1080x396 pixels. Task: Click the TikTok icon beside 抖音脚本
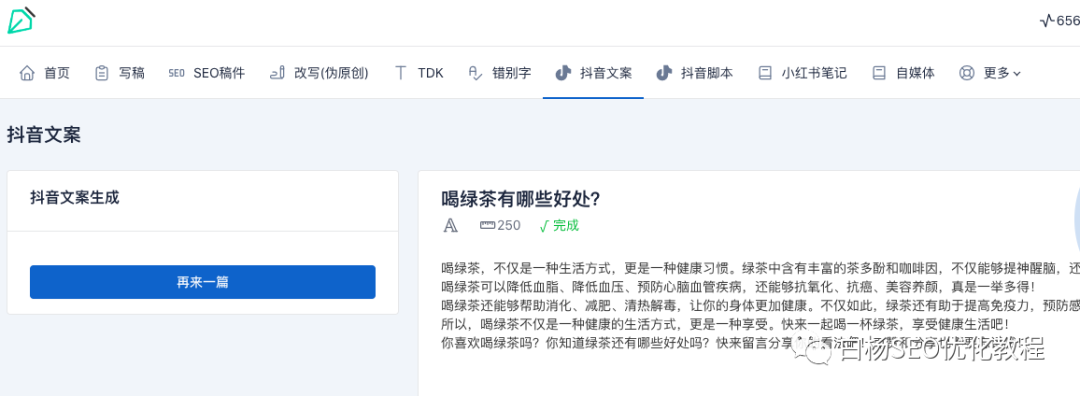664,73
